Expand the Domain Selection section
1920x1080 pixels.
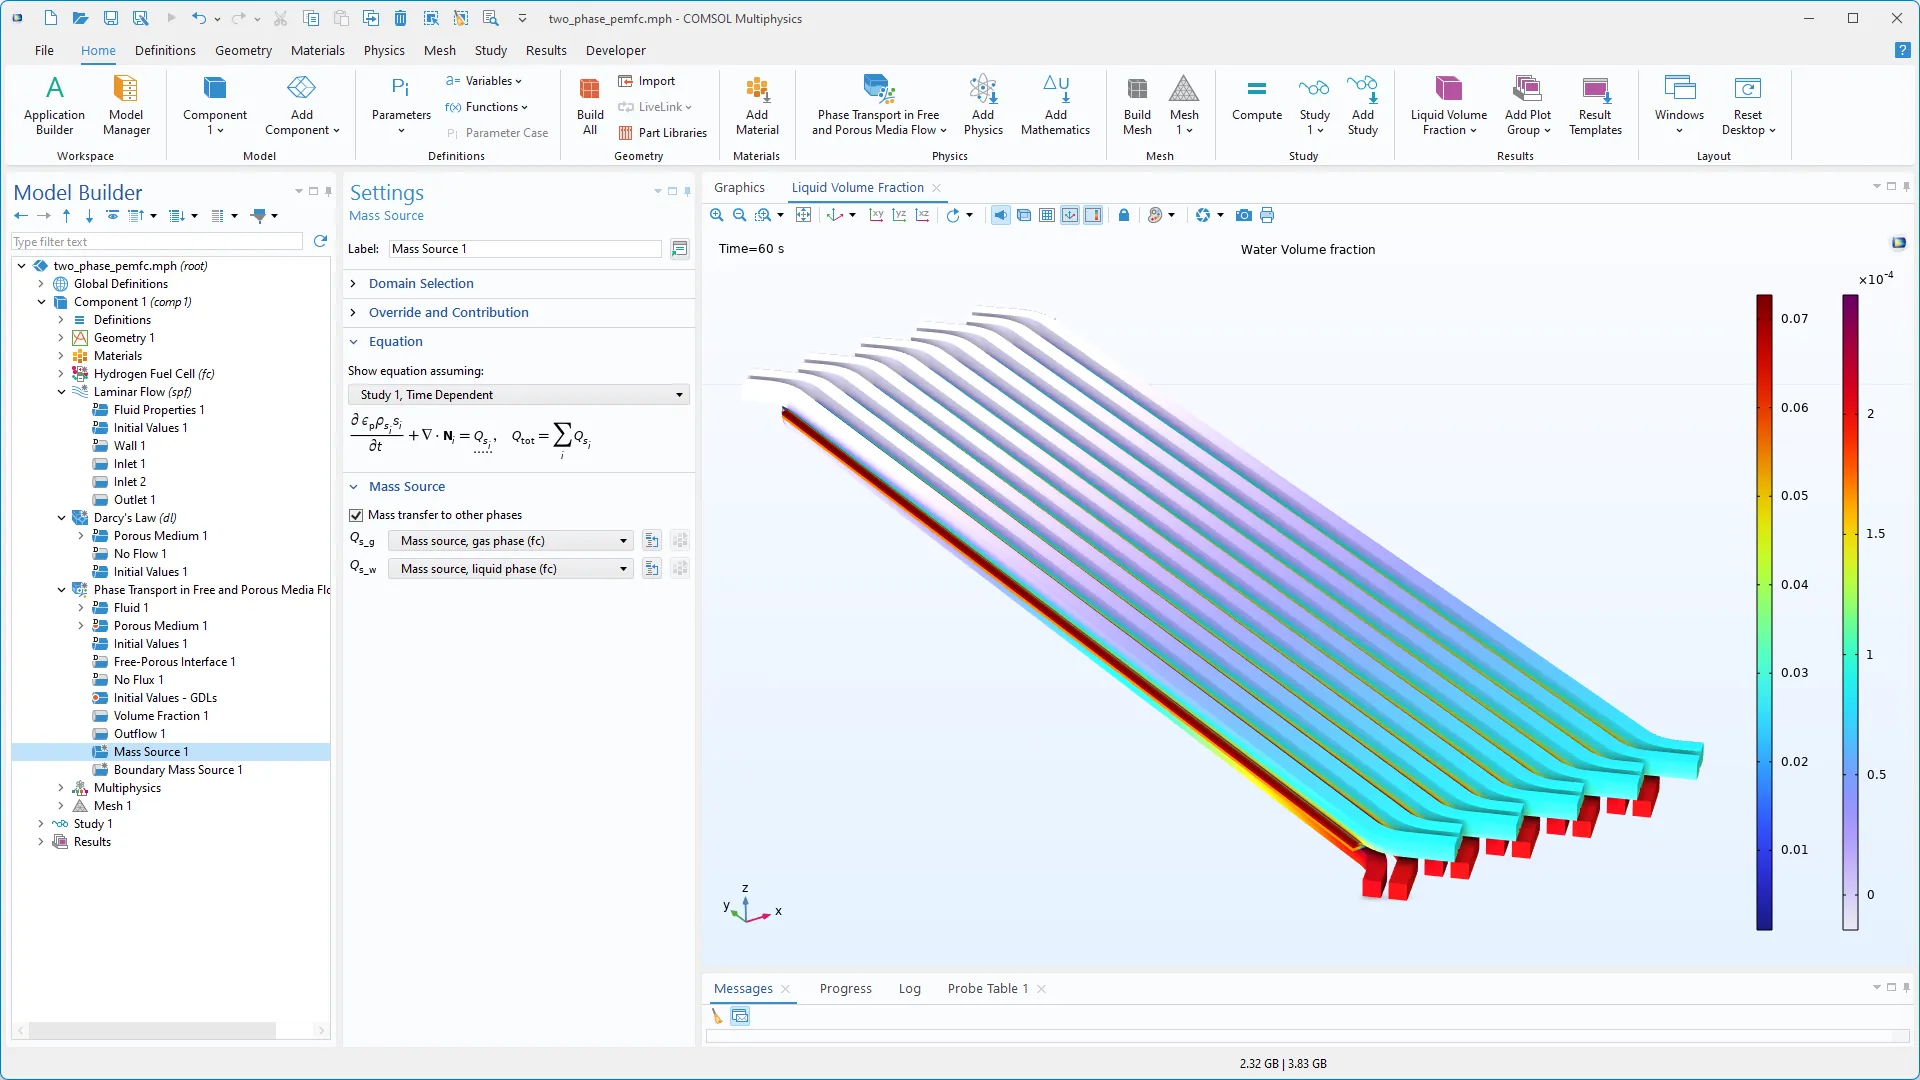tap(421, 284)
